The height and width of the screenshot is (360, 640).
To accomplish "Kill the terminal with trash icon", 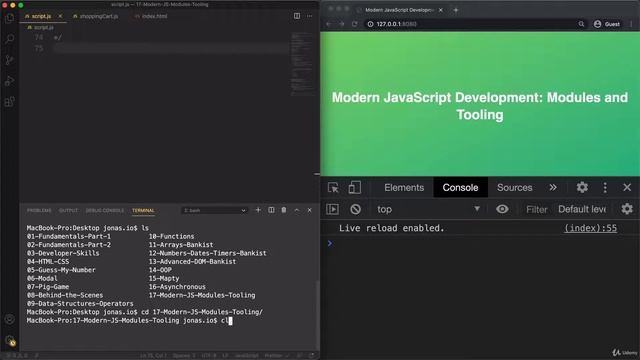I will pos(284,210).
